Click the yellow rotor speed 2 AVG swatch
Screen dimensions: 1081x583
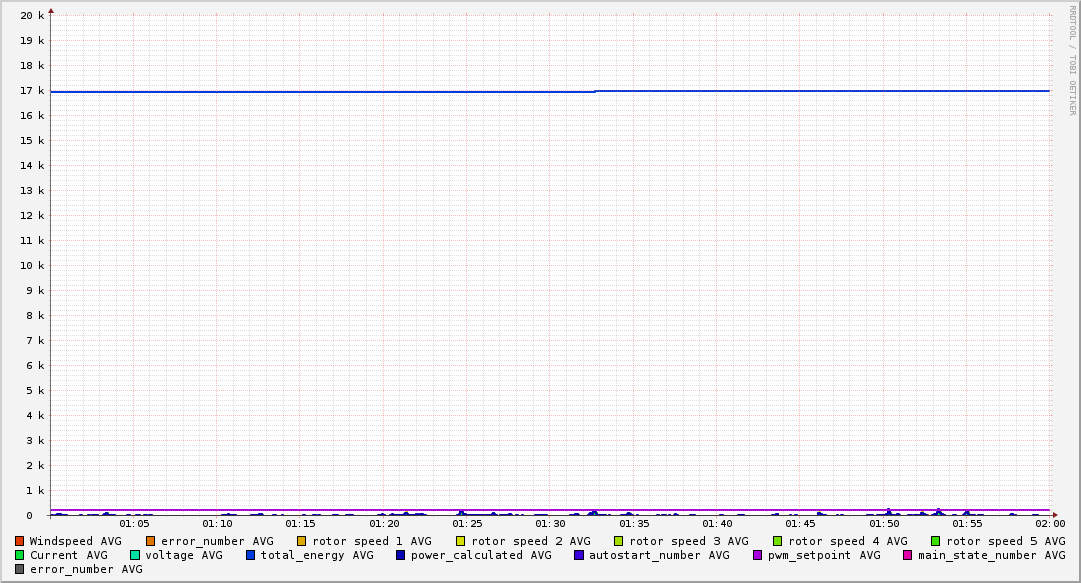click(x=461, y=542)
